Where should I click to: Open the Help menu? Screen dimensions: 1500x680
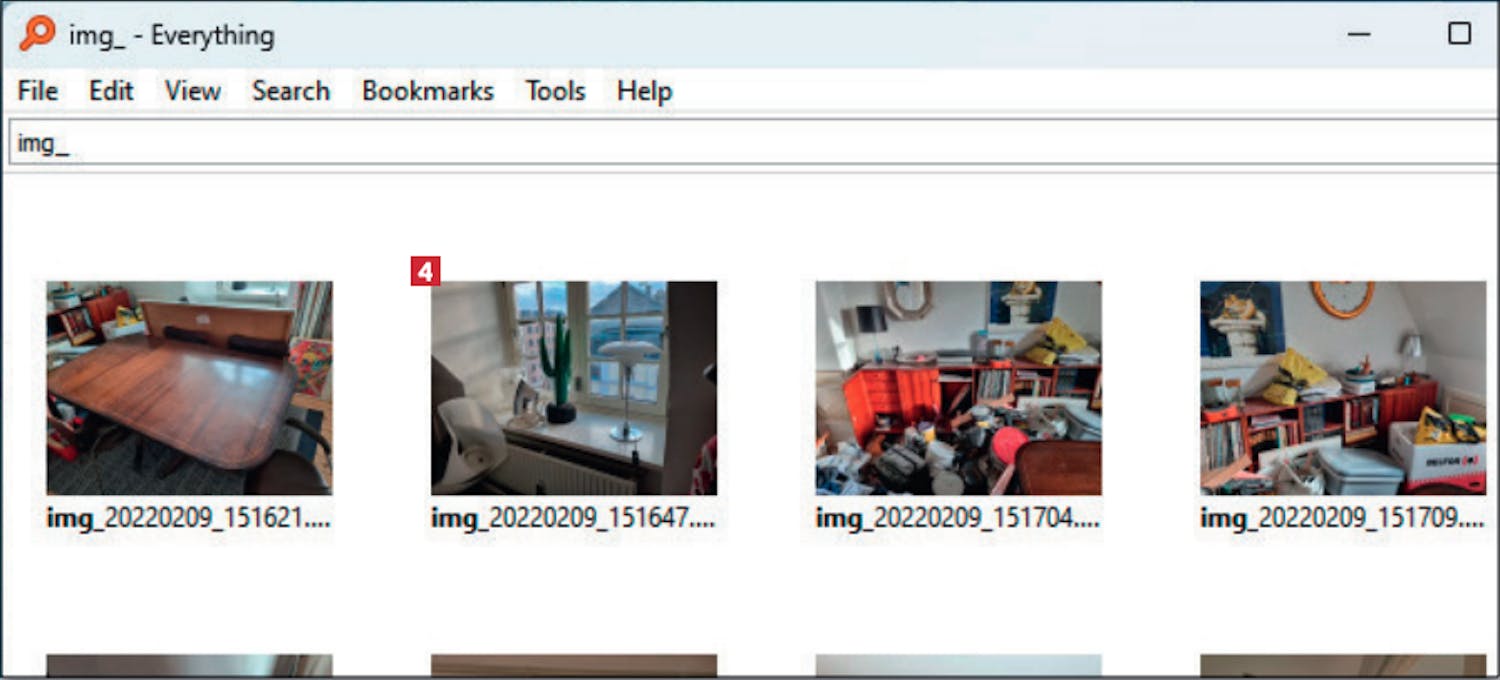pyautogui.click(x=644, y=91)
